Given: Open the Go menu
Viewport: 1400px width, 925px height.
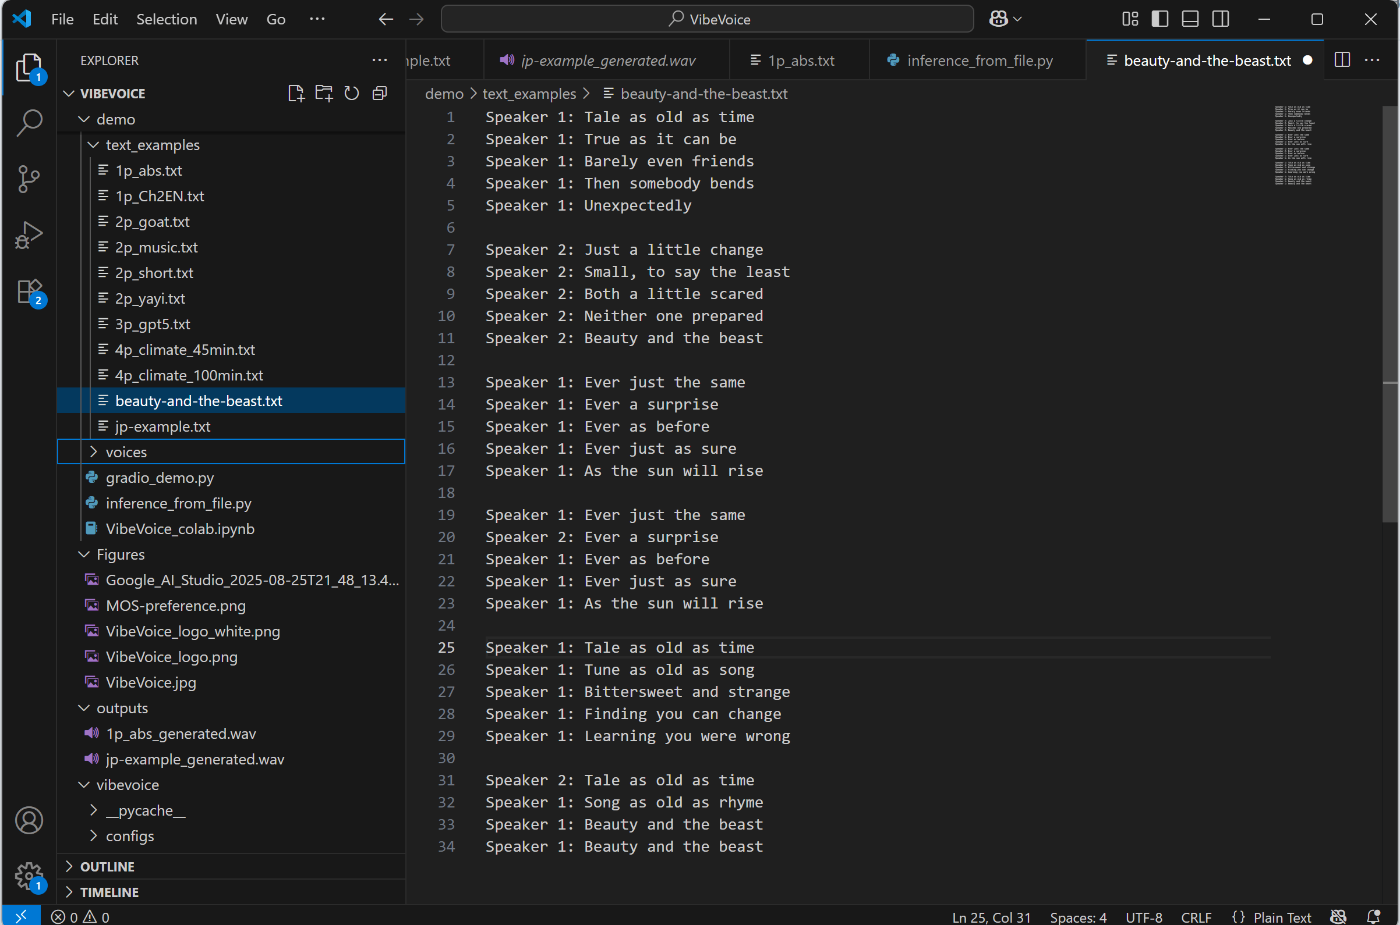Looking at the screenshot, I should [x=276, y=19].
